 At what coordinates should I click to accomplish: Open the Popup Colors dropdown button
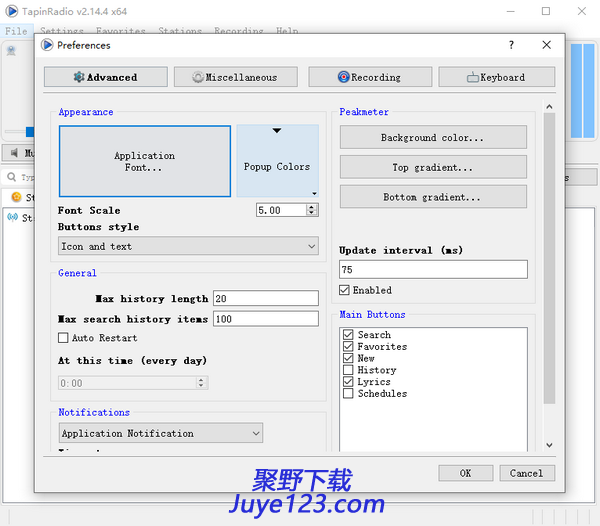coord(277,161)
